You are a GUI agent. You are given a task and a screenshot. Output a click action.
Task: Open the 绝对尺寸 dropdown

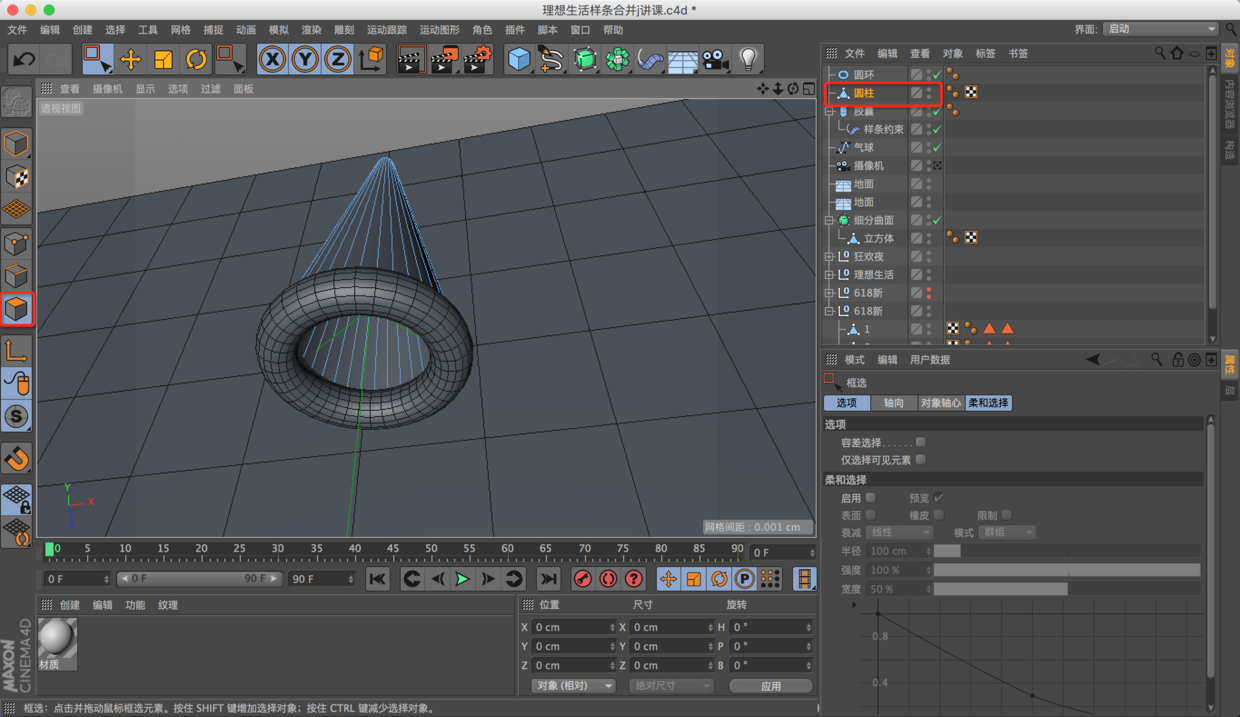pos(671,686)
